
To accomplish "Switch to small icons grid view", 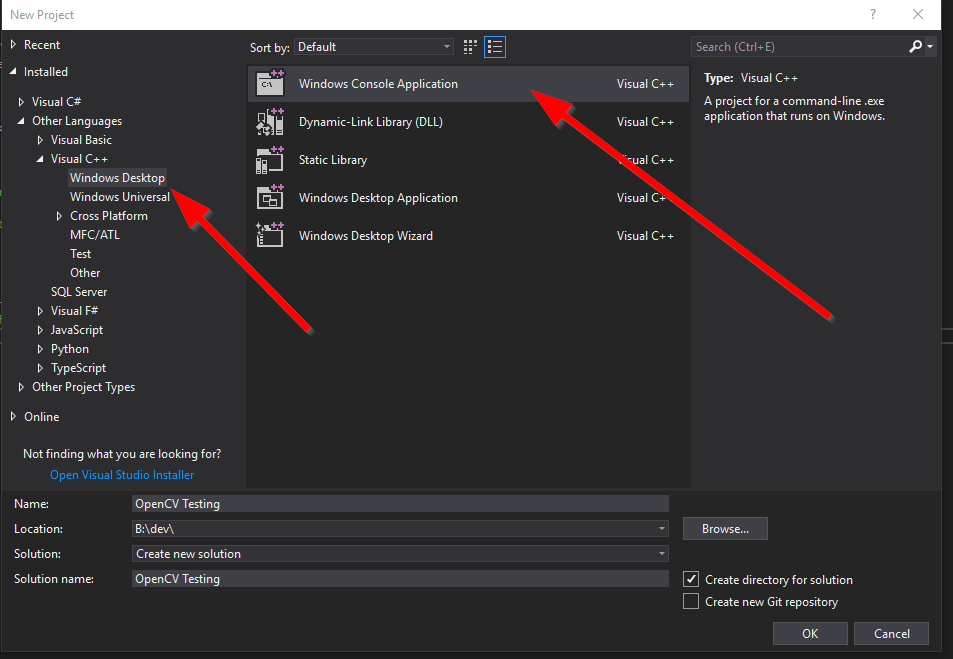I will pyautogui.click(x=470, y=47).
